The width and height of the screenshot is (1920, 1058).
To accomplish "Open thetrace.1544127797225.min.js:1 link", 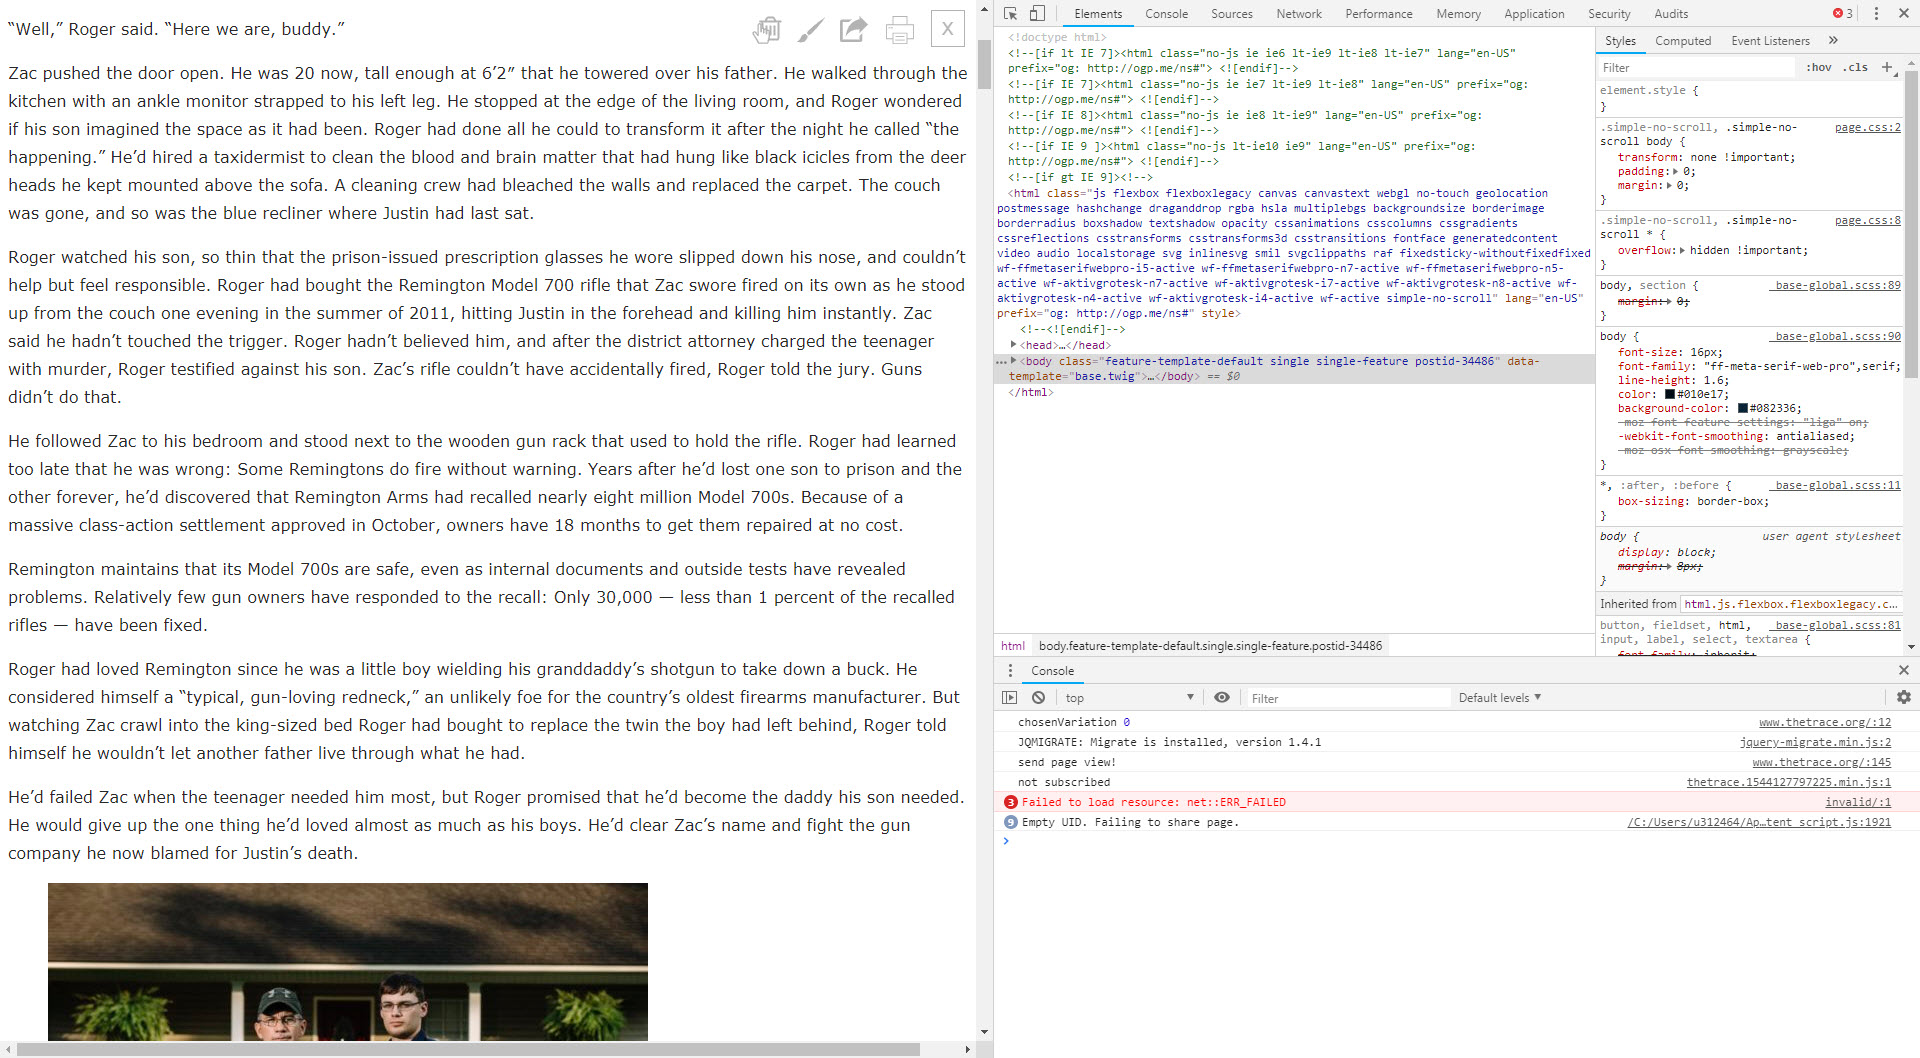I will (1788, 783).
